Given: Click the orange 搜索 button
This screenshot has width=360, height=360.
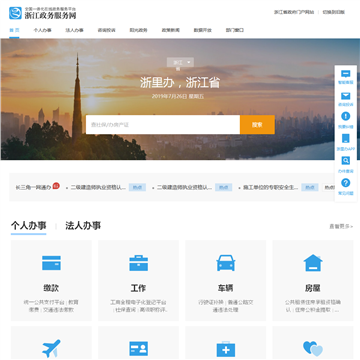Looking at the screenshot, I should [257, 125].
